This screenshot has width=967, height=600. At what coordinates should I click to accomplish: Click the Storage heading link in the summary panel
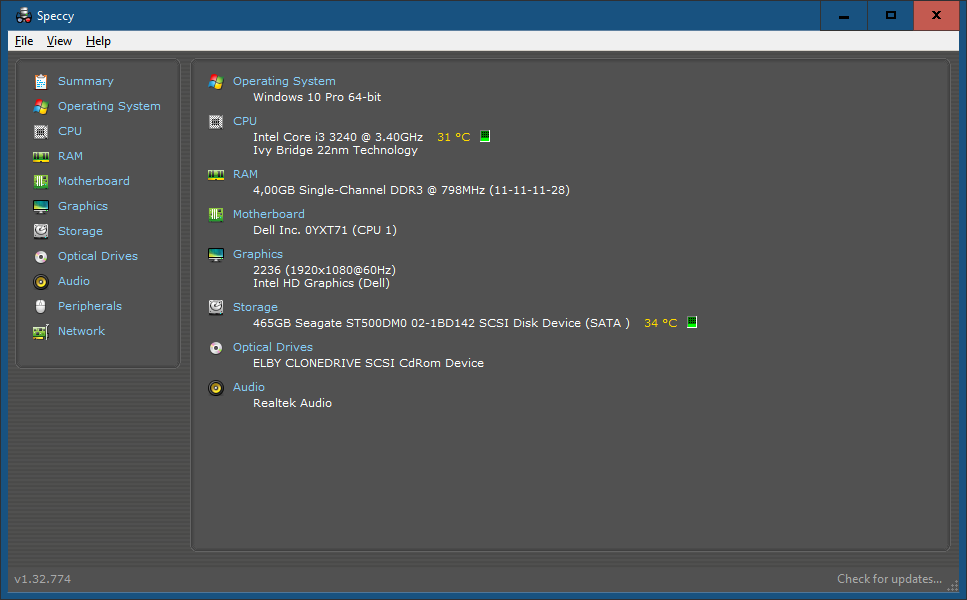(255, 307)
